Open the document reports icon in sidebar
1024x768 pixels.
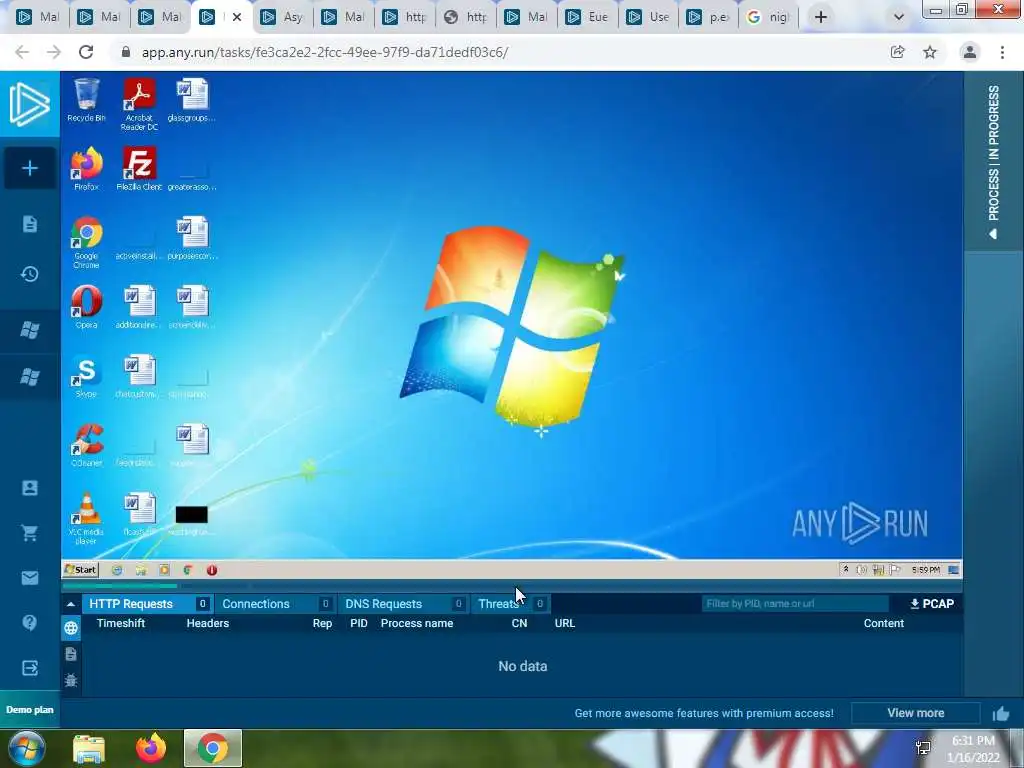click(29, 224)
